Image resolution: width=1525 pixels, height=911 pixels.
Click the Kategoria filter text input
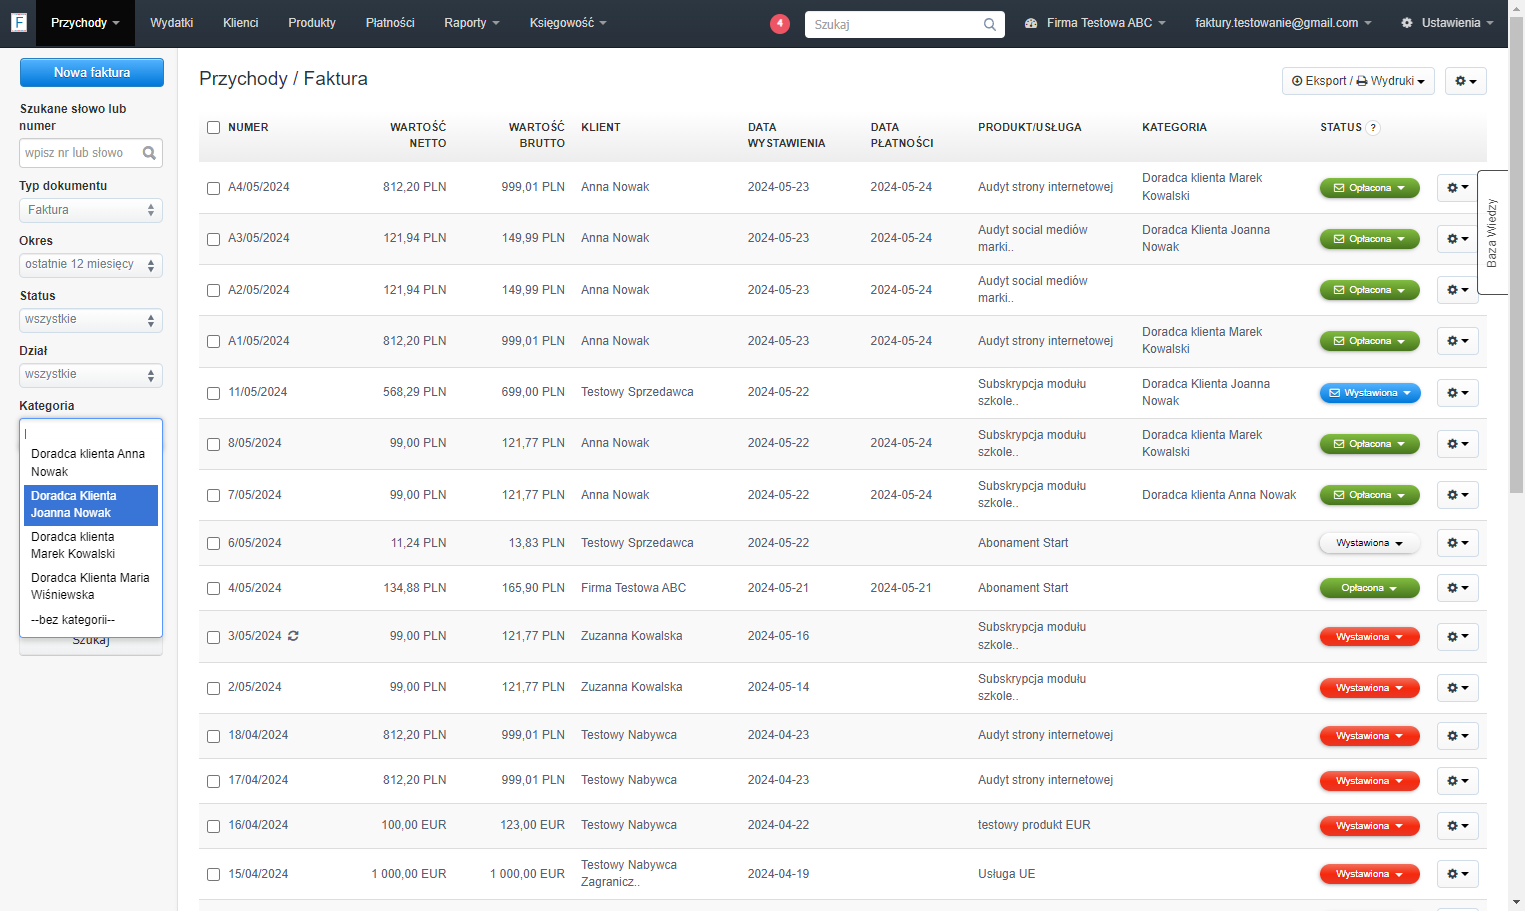(91, 433)
